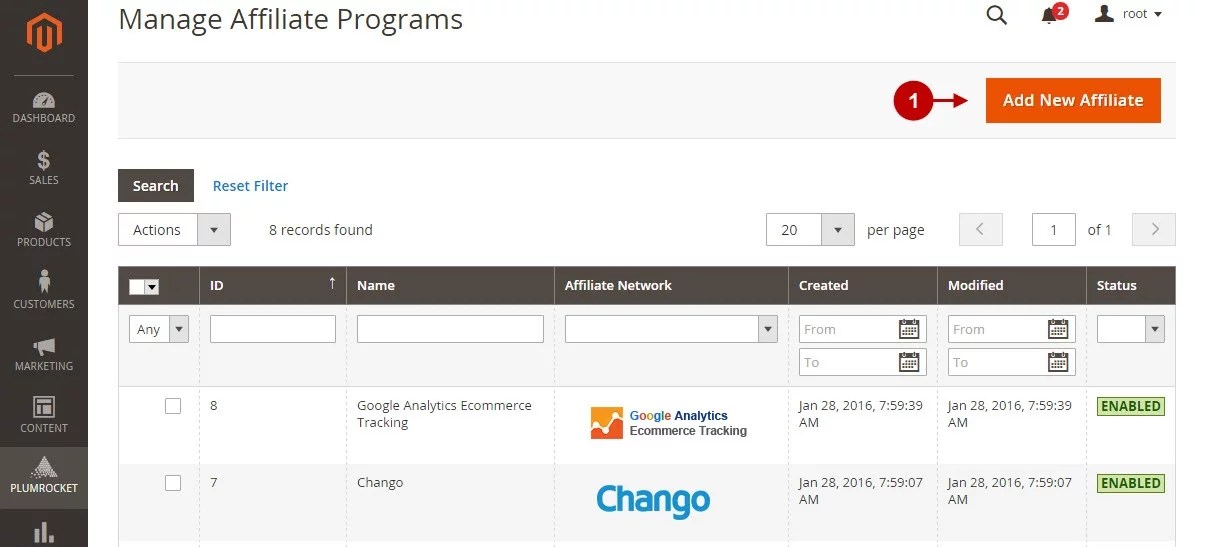Toggle the select-all header checkbox dropdown
Image resolution: width=1206 pixels, height=547 pixels.
(145, 287)
